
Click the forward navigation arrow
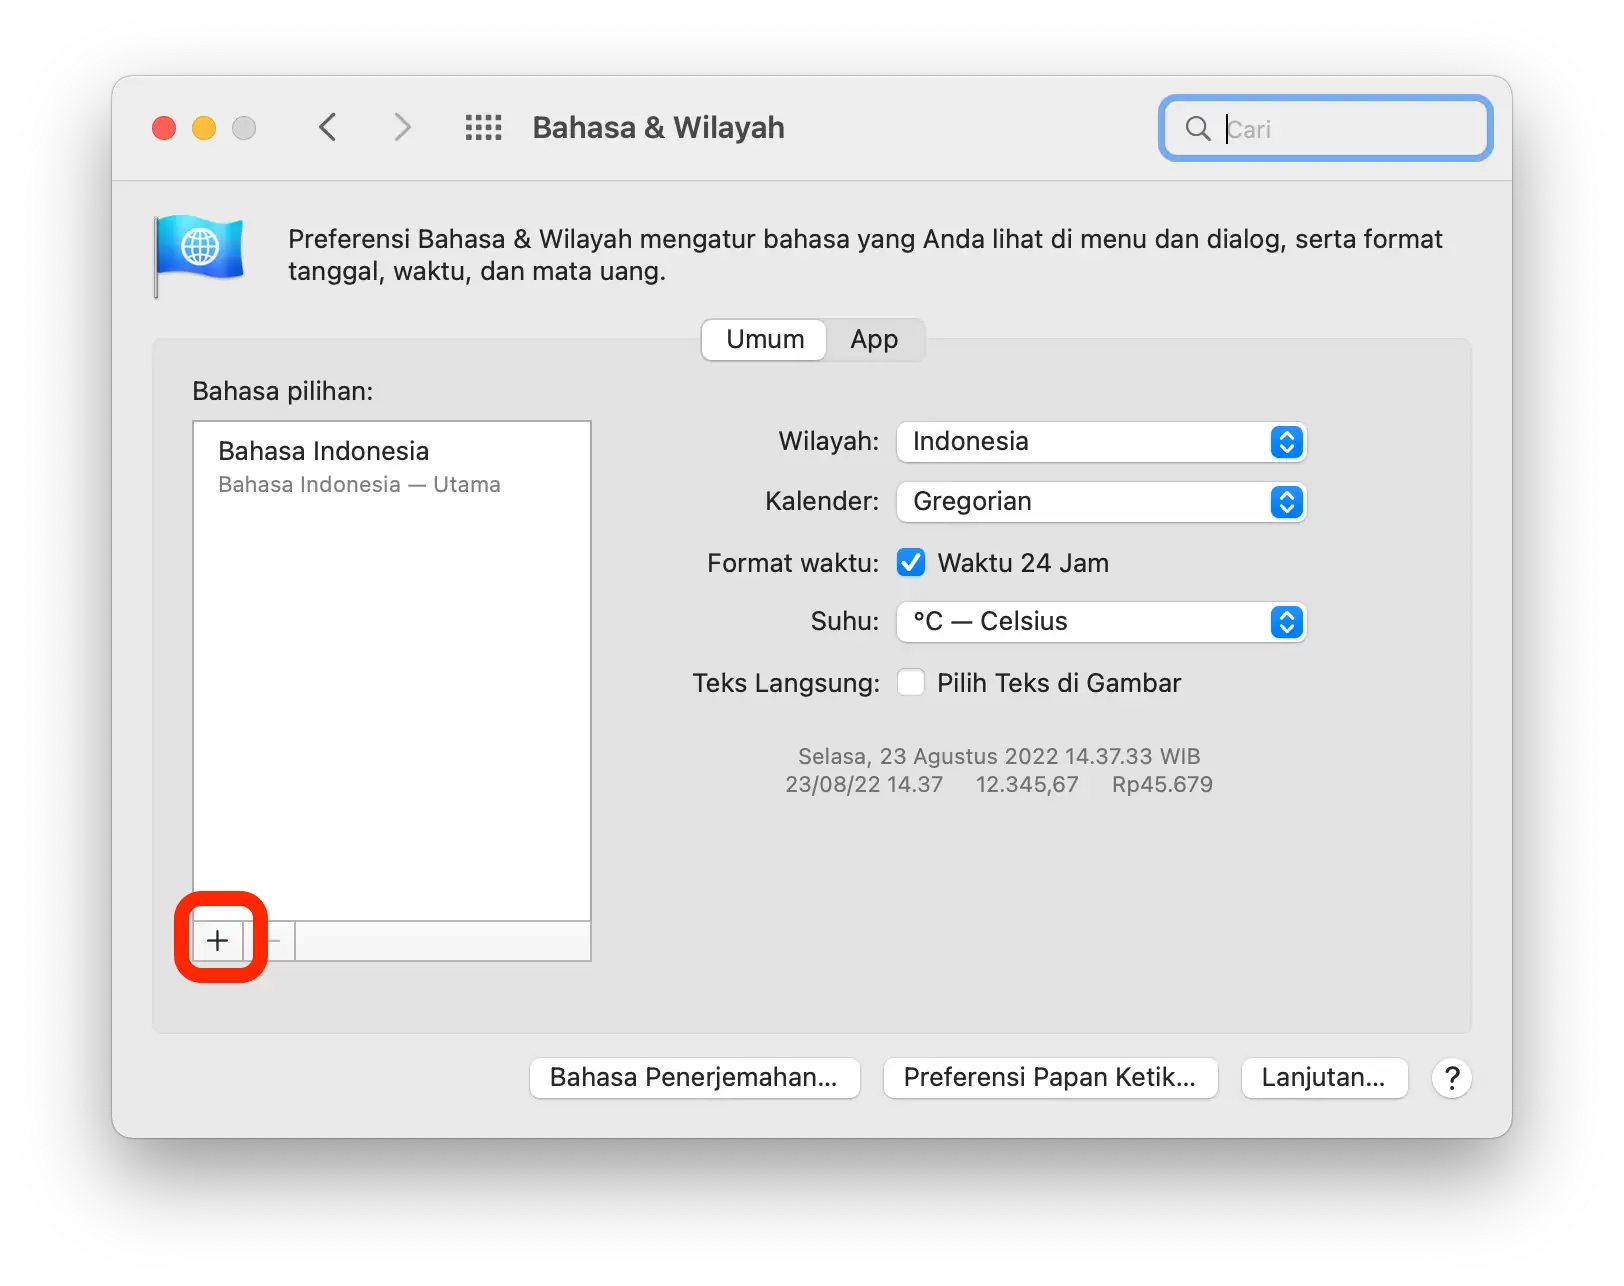pyautogui.click(x=400, y=127)
